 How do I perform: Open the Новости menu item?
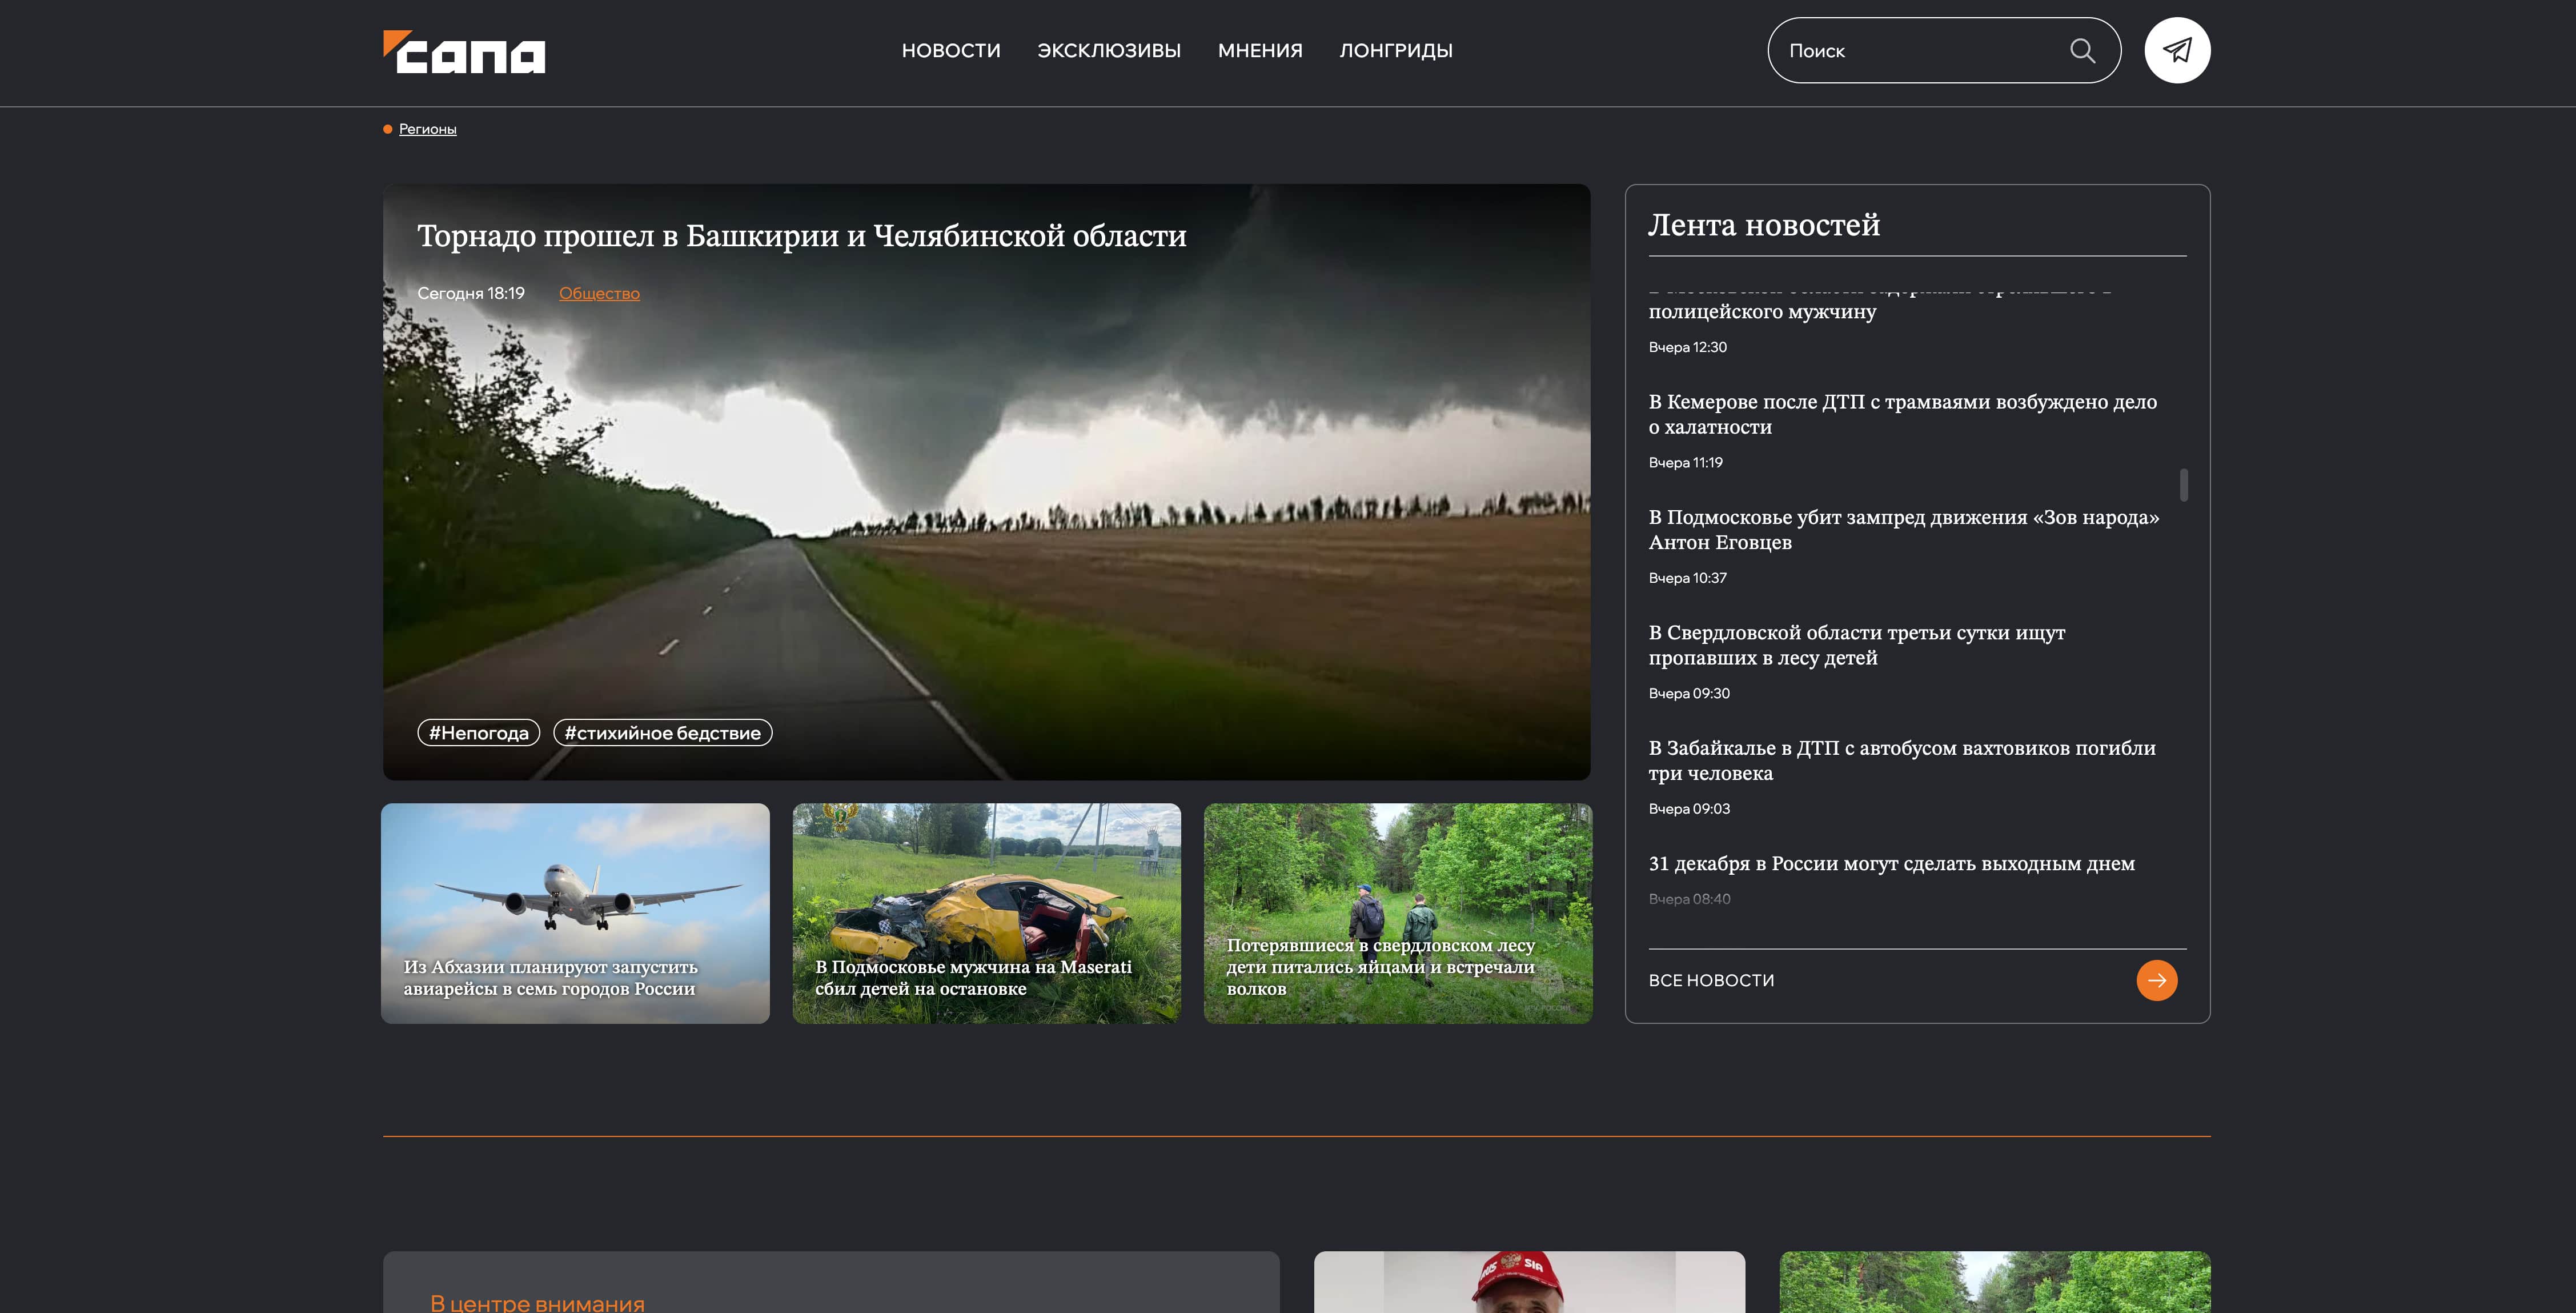point(950,51)
